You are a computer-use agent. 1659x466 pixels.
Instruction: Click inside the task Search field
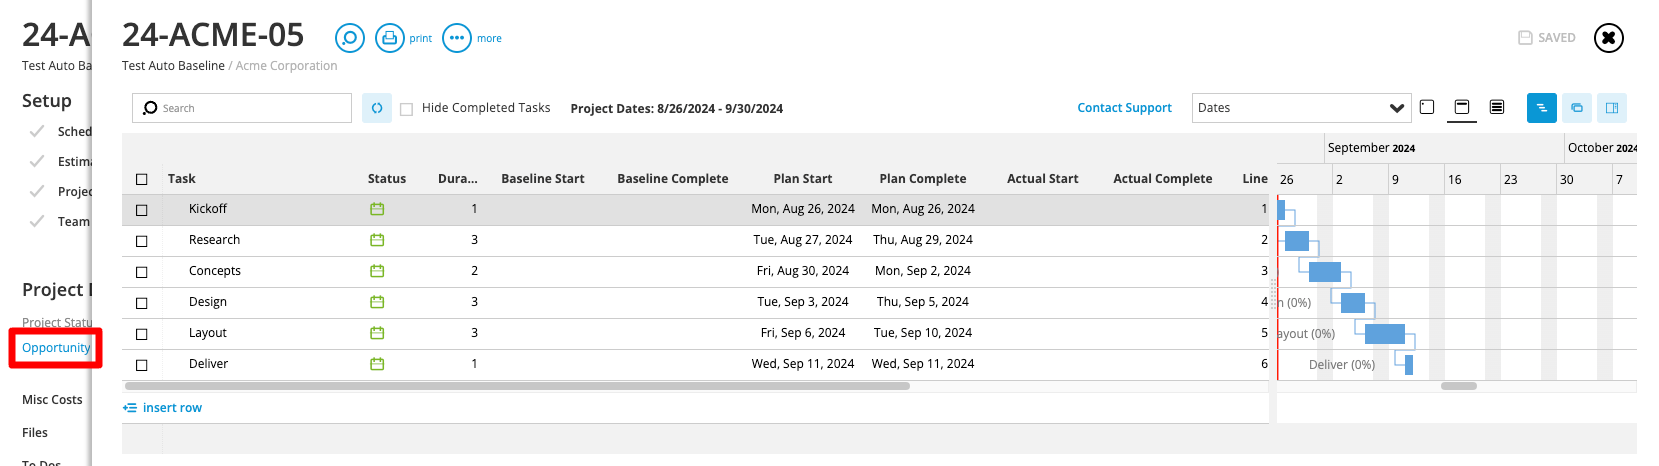(x=242, y=108)
